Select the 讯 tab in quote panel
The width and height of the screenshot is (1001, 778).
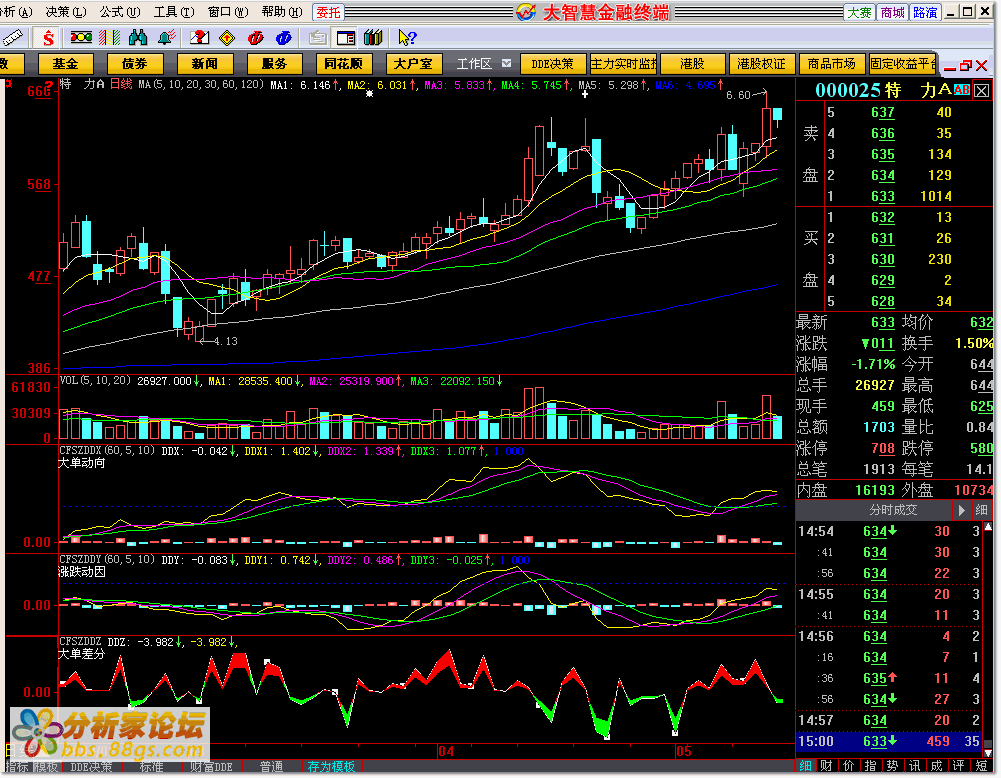[x=914, y=766]
